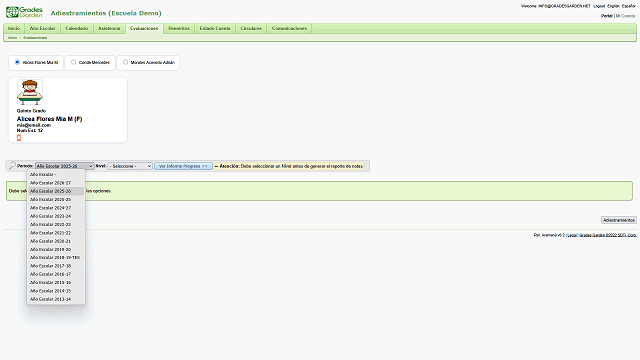The width and height of the screenshot is (640, 360).
Task: Open the Evaluaciones tab
Action: click(144, 28)
